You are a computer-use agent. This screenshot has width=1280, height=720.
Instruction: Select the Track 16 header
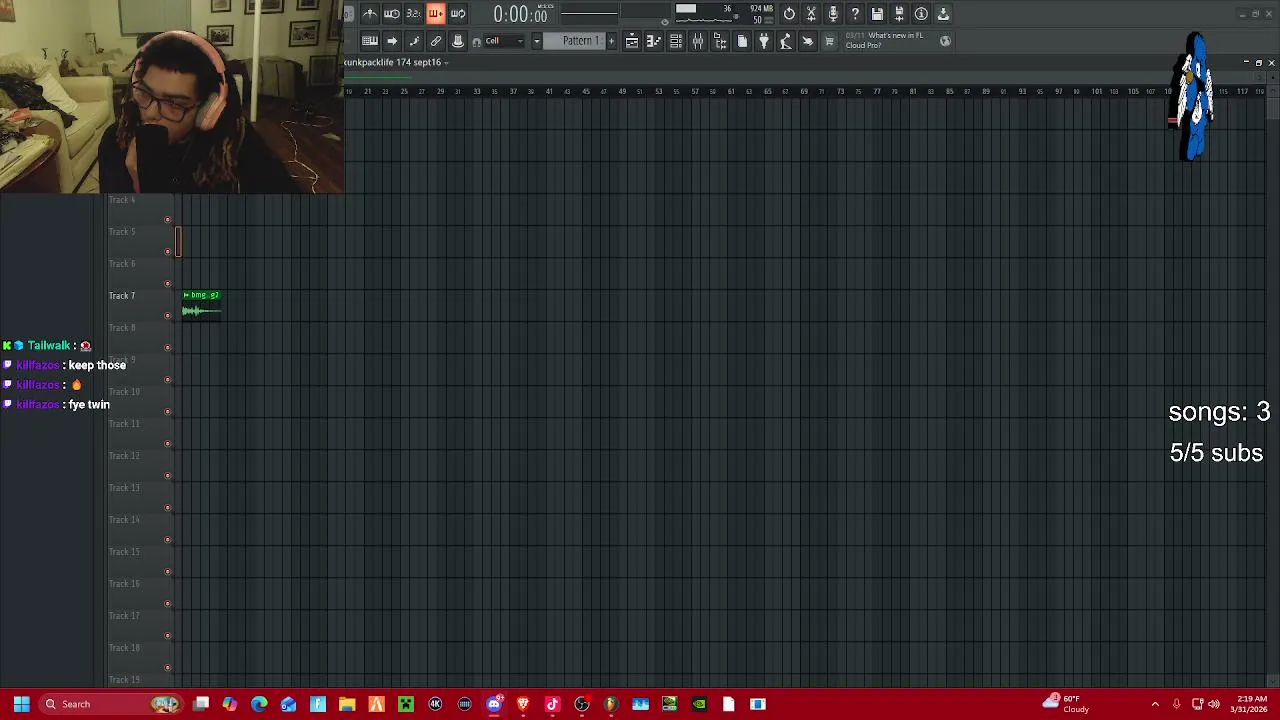click(140, 592)
